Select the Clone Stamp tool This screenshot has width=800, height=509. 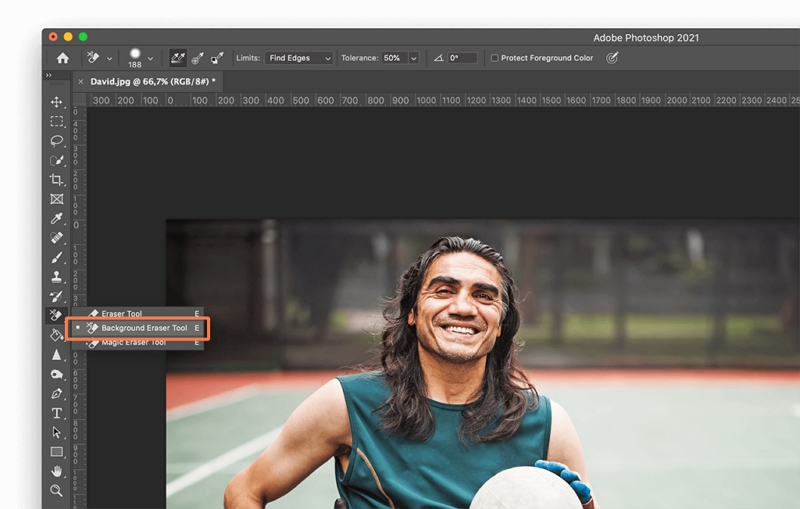57,277
